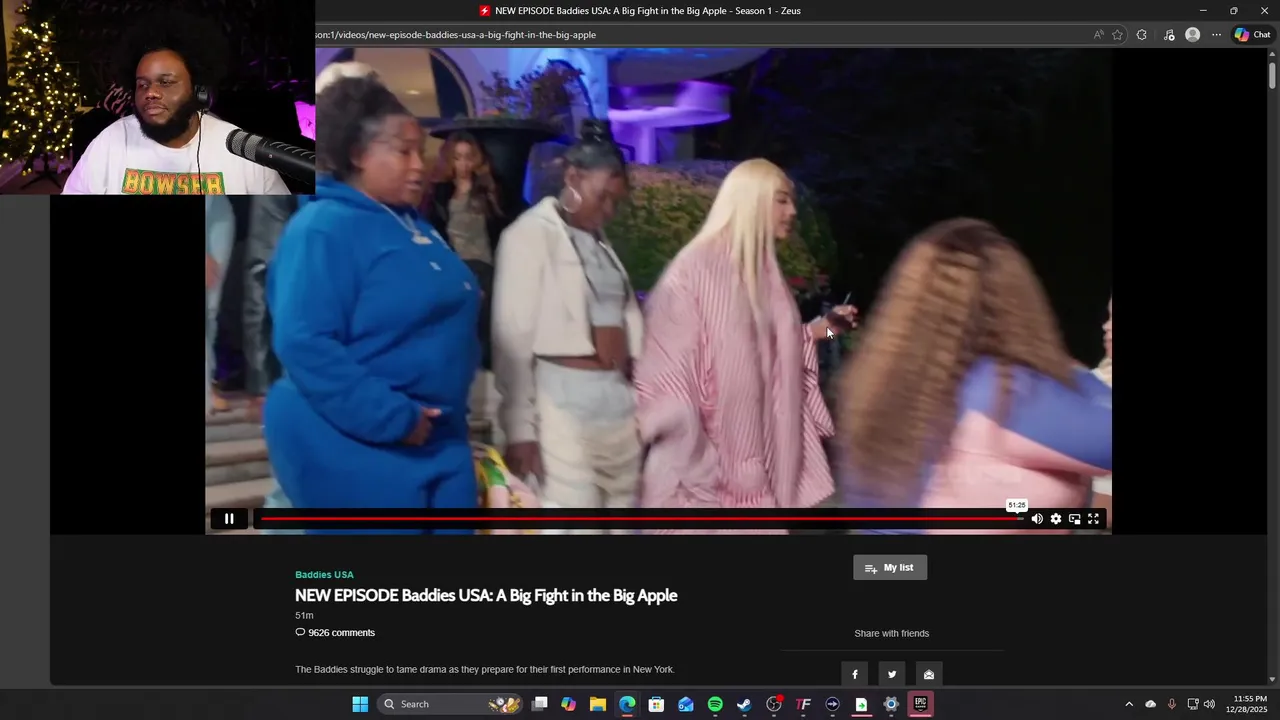This screenshot has height=720, width=1280.
Task: Click the address bar URL
Action: (x=456, y=35)
